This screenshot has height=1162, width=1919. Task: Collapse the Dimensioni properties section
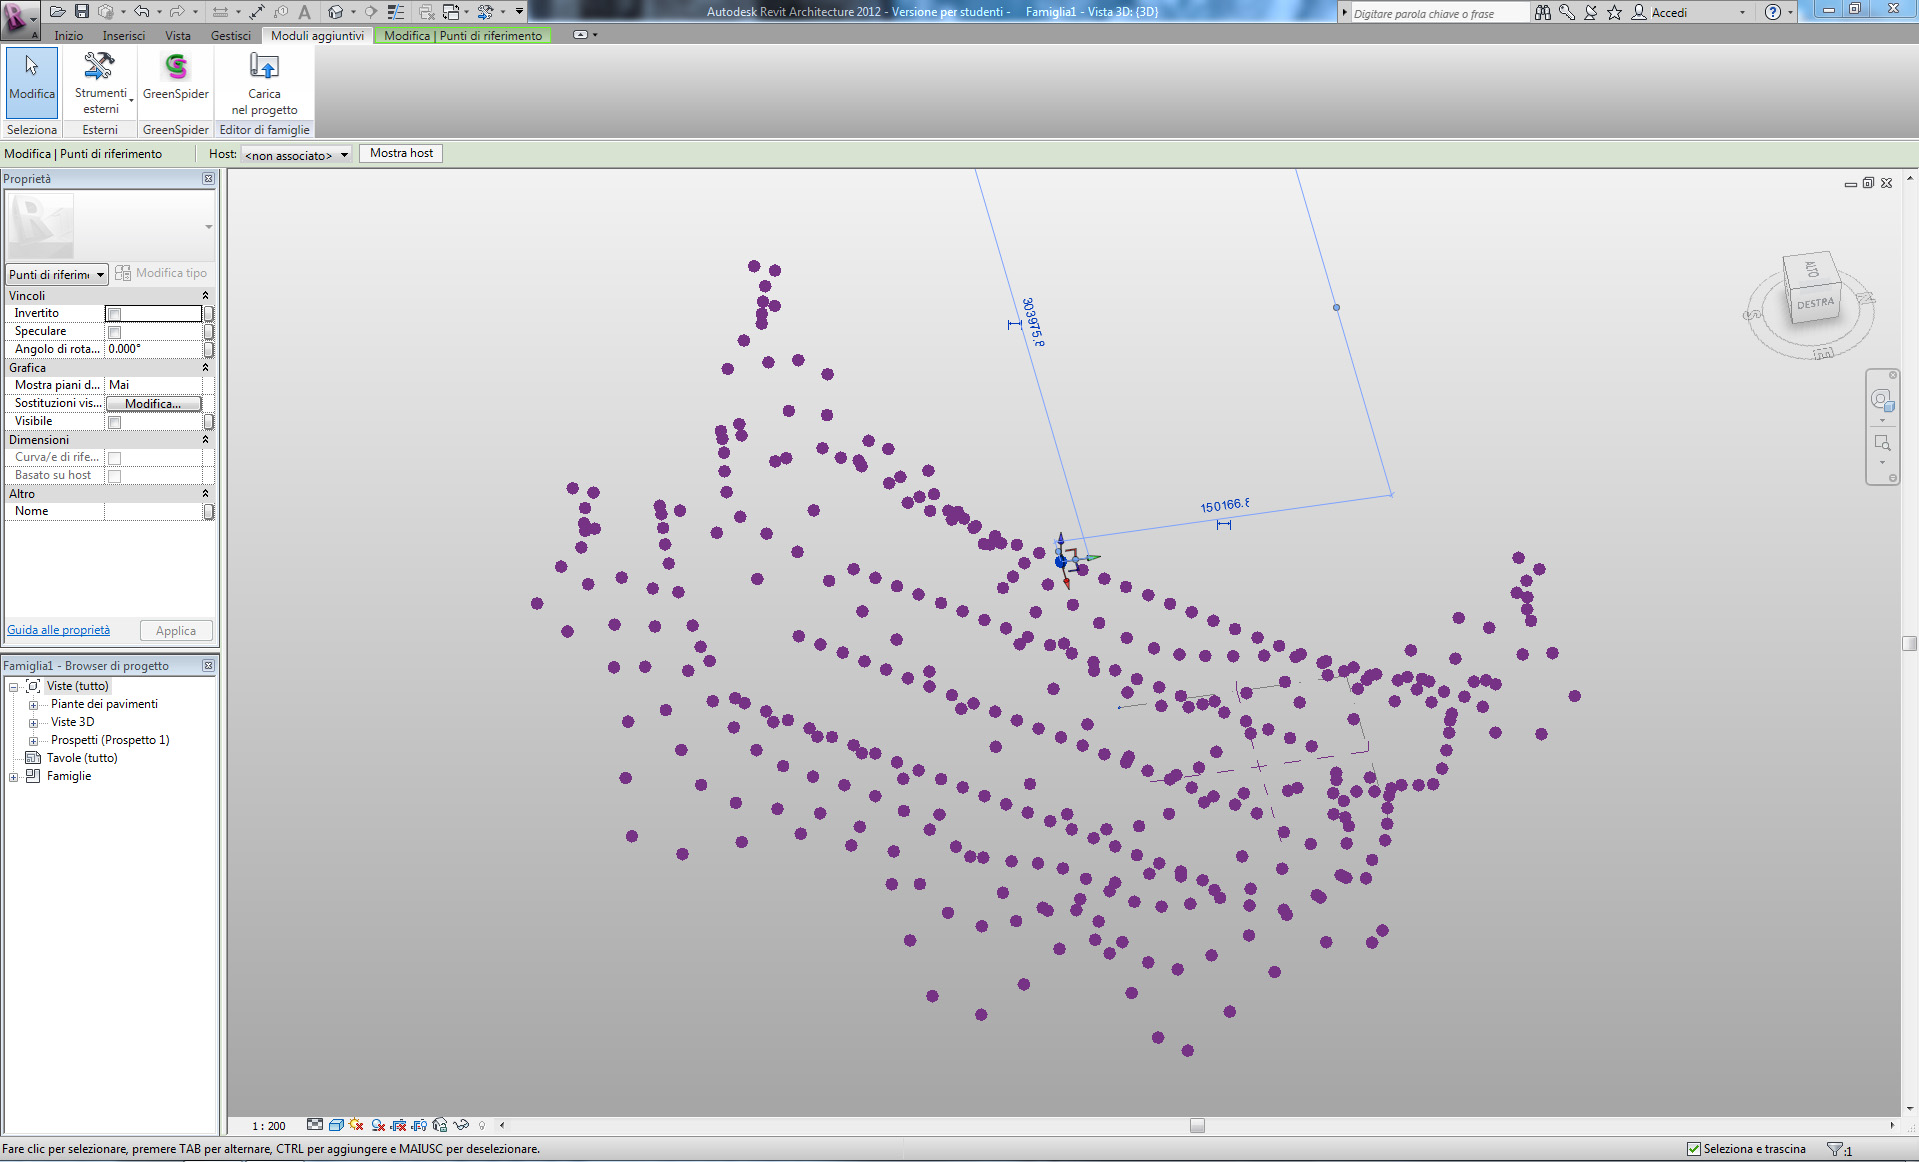click(x=206, y=440)
